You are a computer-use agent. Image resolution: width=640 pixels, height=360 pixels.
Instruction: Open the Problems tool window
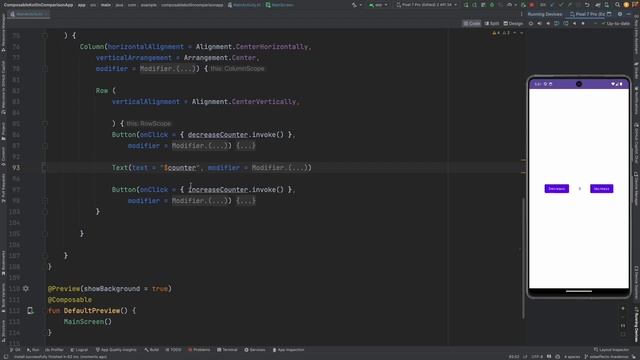[199, 350]
